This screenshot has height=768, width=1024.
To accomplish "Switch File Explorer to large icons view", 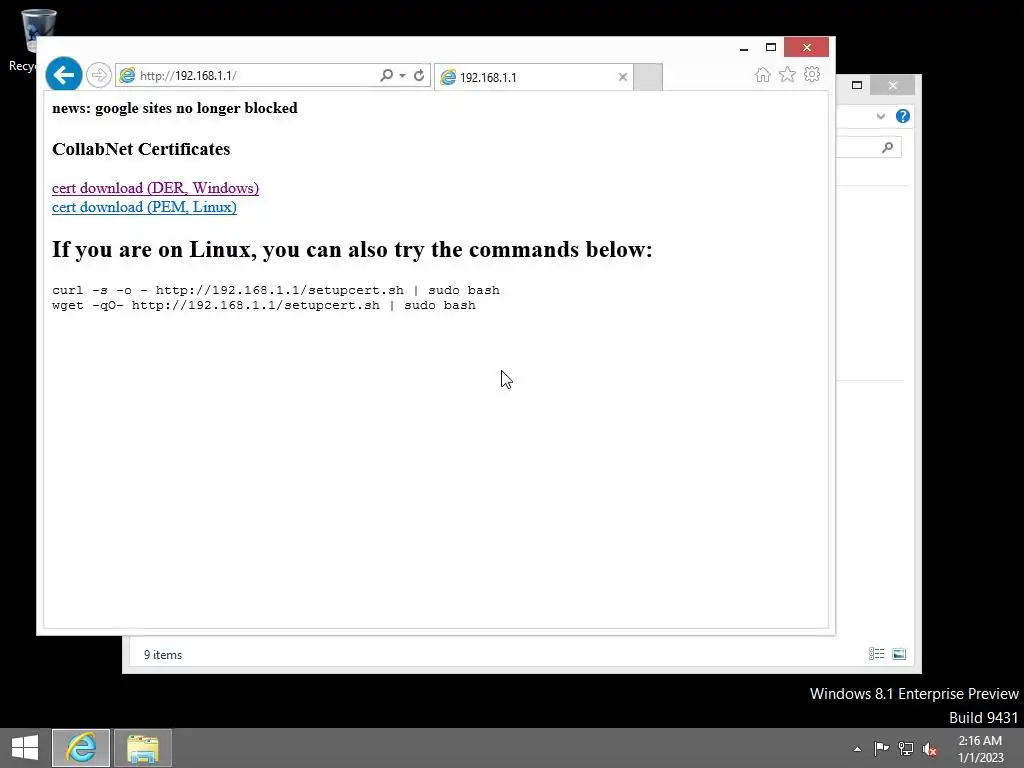I will pyautogui.click(x=899, y=654).
